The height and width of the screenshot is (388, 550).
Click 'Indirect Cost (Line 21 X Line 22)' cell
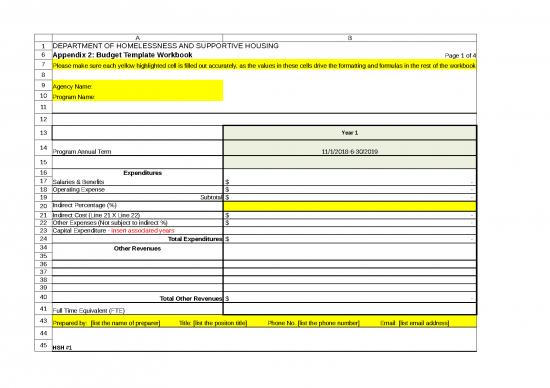138,215
